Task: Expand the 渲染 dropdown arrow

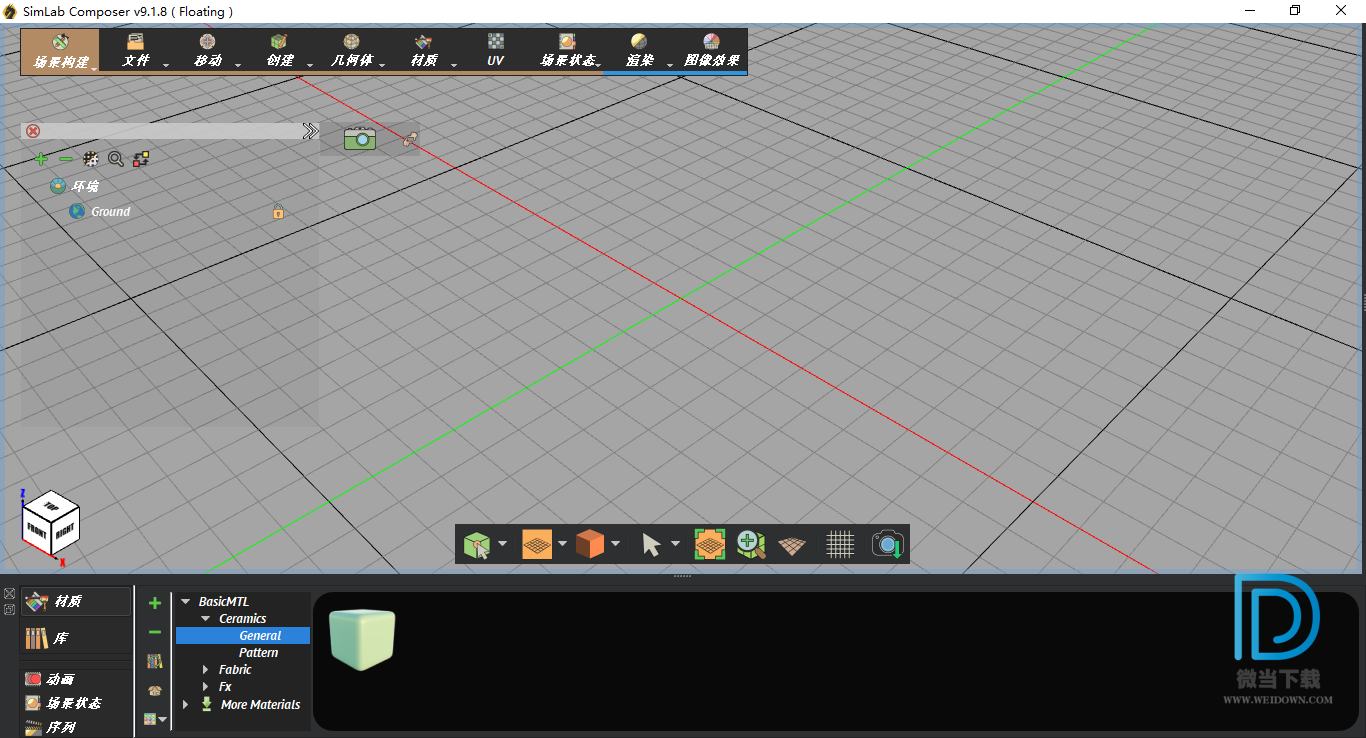Action: pyautogui.click(x=670, y=65)
